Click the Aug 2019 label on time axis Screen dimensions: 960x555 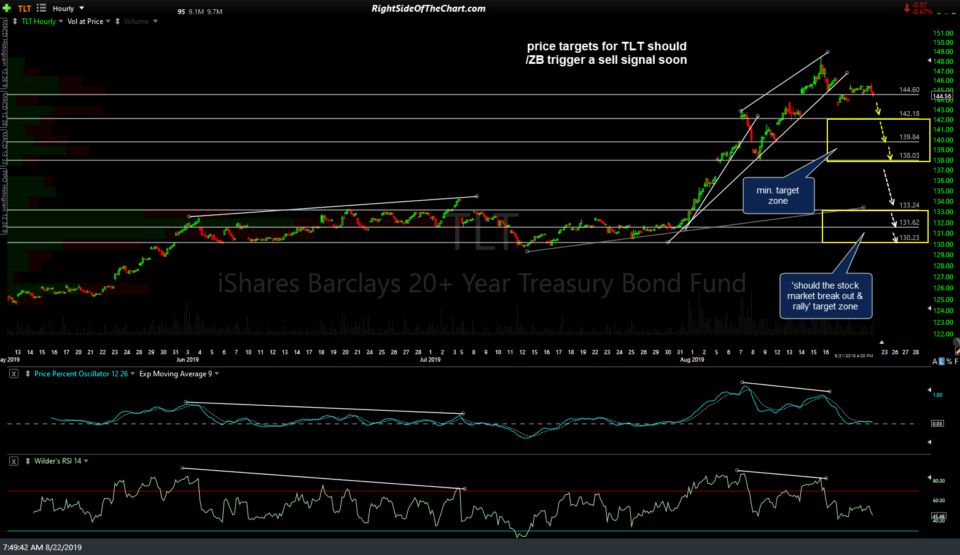pos(692,360)
